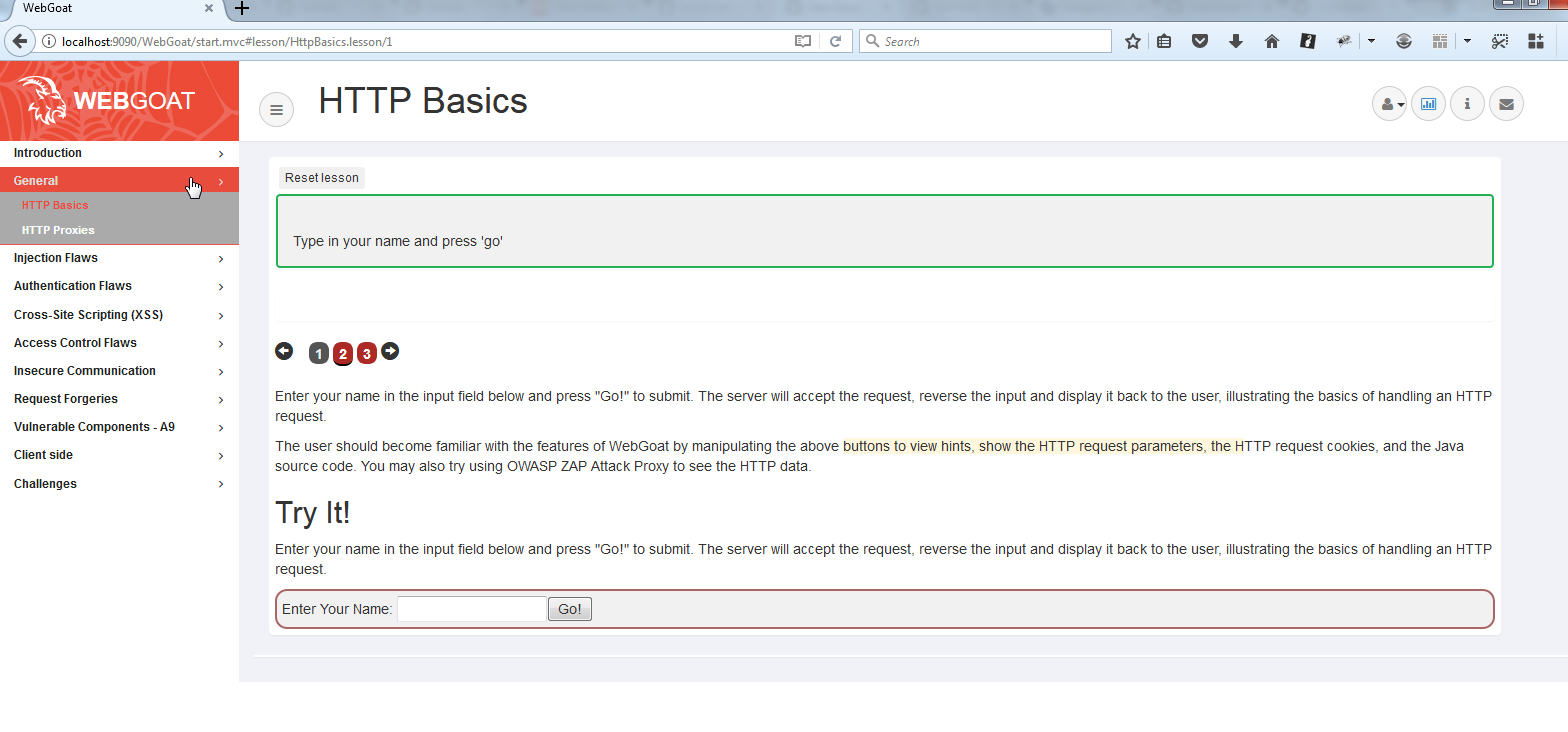Toggle sidebar with hamburger menu button
This screenshot has width=1568, height=732.
(x=277, y=109)
